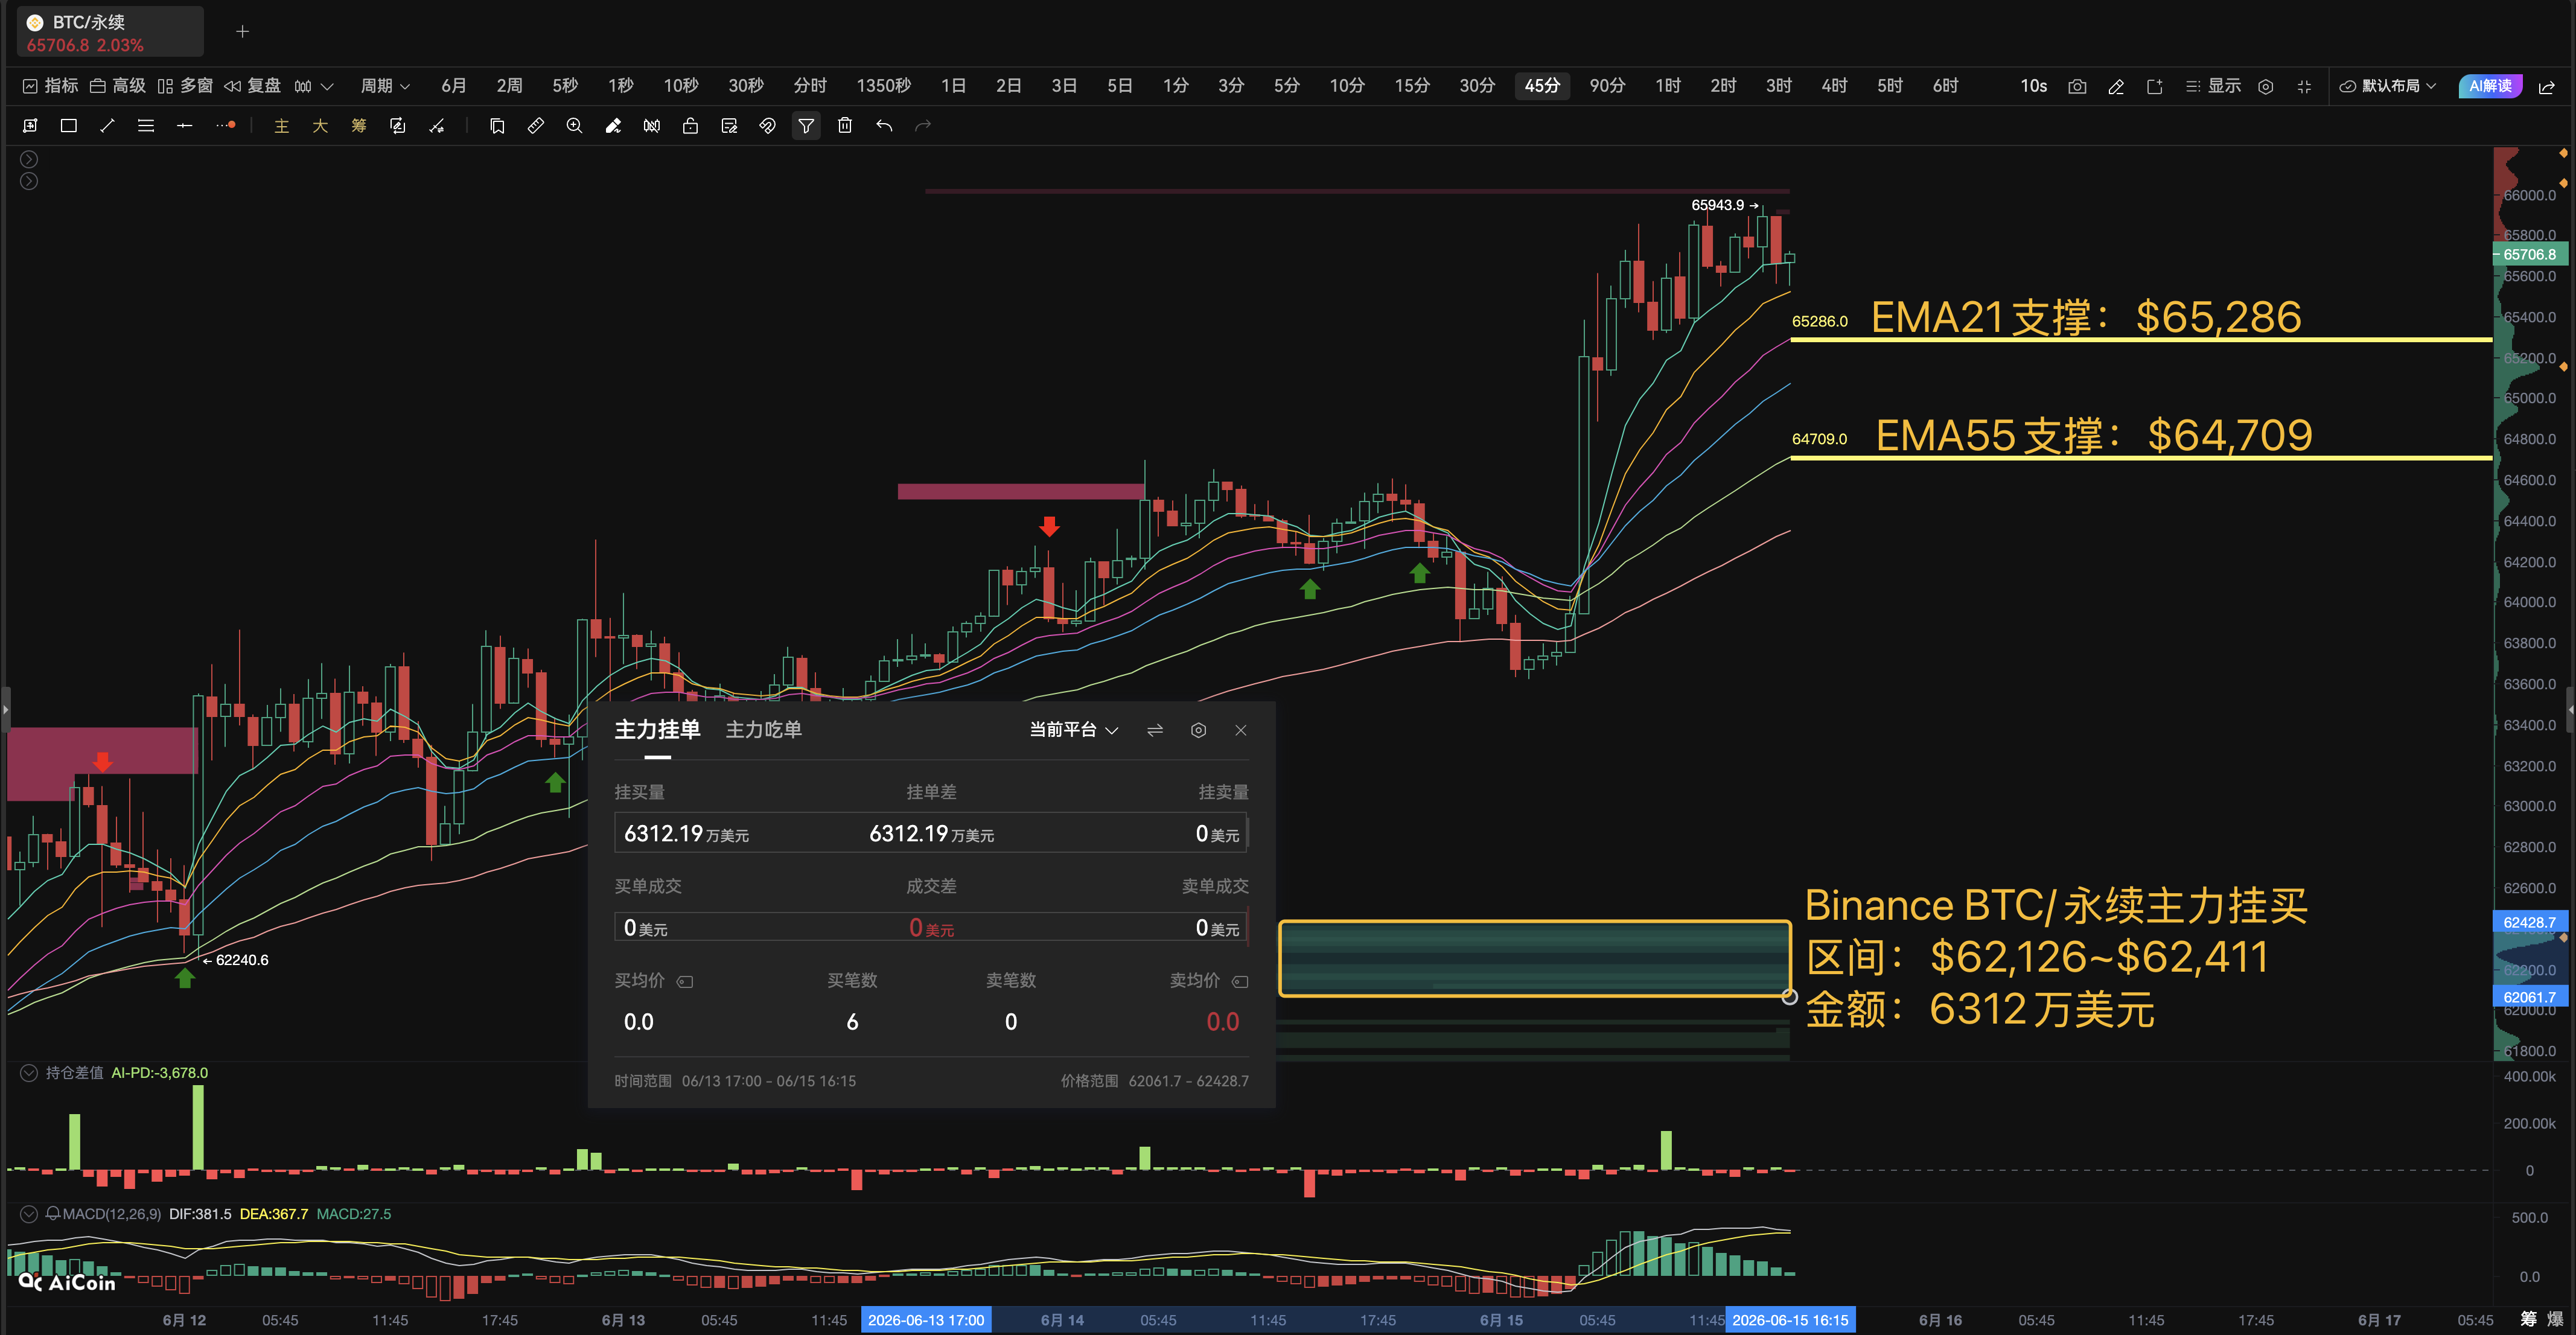
Task: Click the share arrow icon at top right
Action: (x=2547, y=87)
